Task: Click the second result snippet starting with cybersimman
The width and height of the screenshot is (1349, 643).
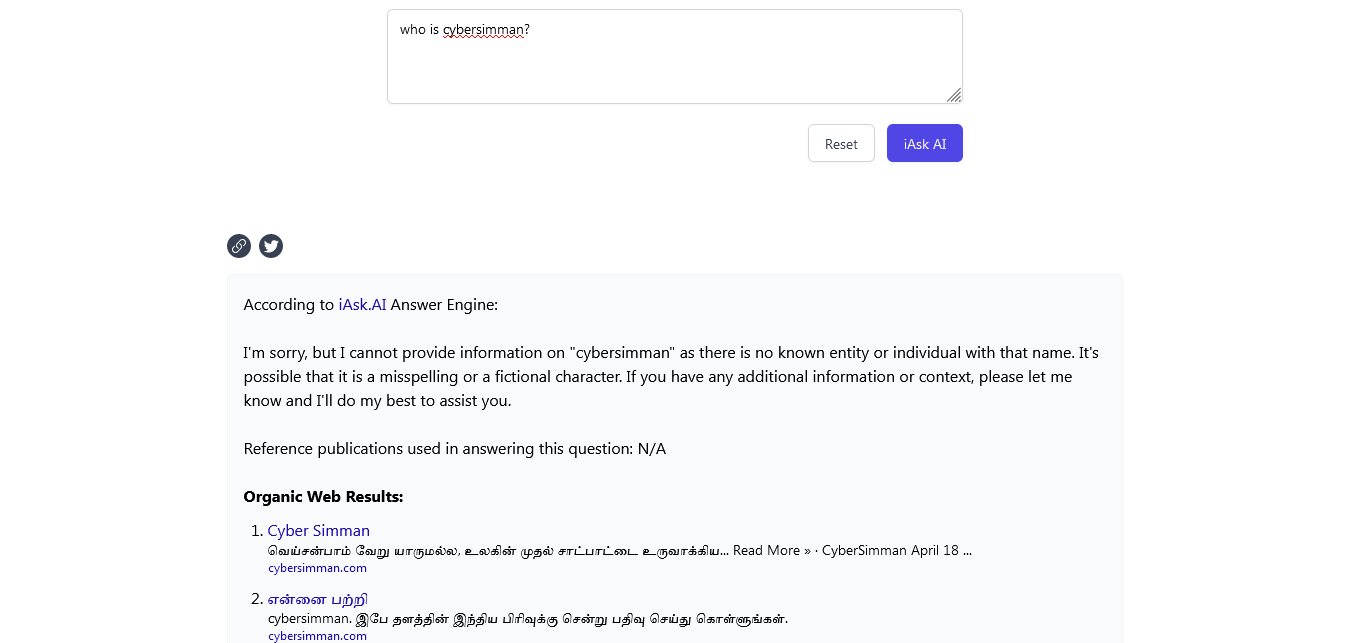Action: pos(528,619)
